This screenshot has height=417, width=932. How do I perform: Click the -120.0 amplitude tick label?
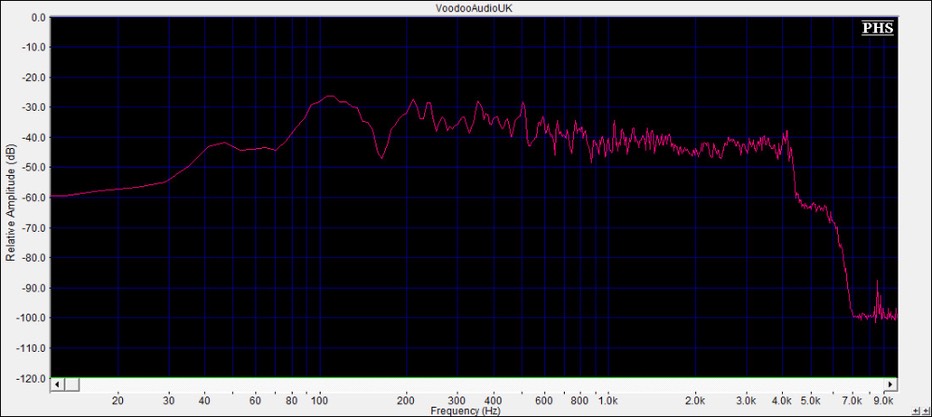33,378
